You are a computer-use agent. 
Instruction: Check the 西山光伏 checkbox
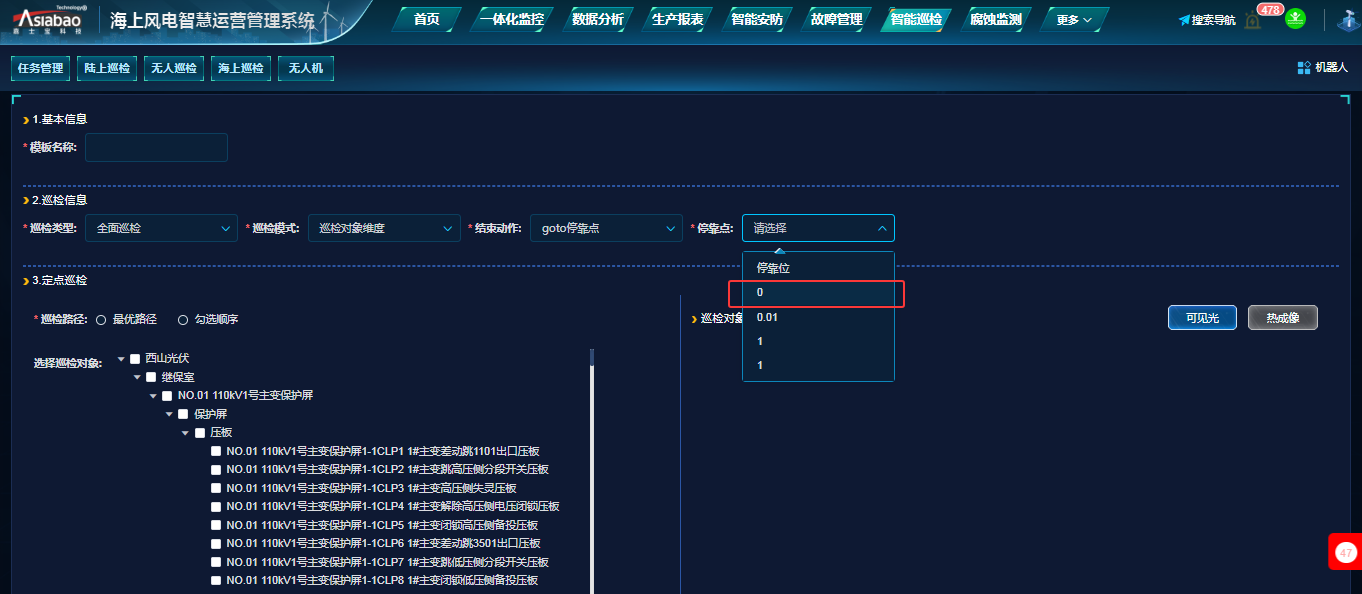coord(135,358)
